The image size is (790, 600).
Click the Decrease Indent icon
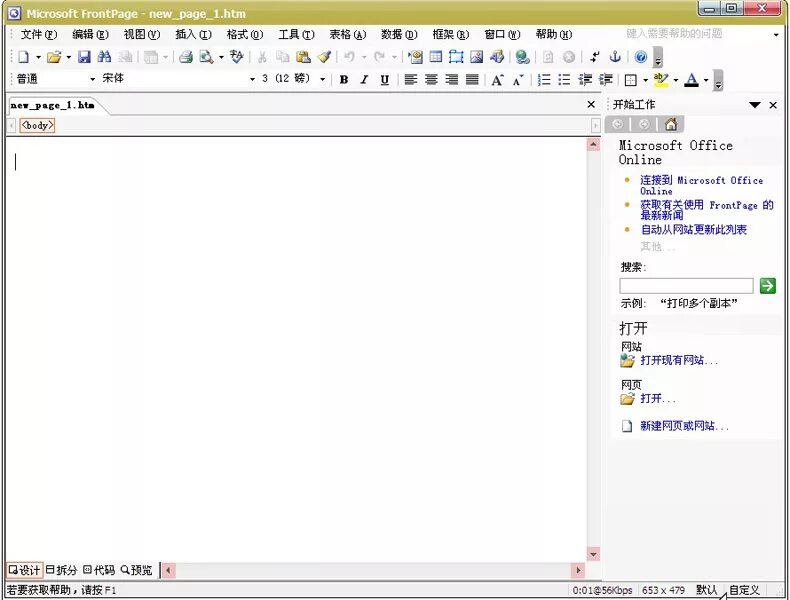point(585,80)
